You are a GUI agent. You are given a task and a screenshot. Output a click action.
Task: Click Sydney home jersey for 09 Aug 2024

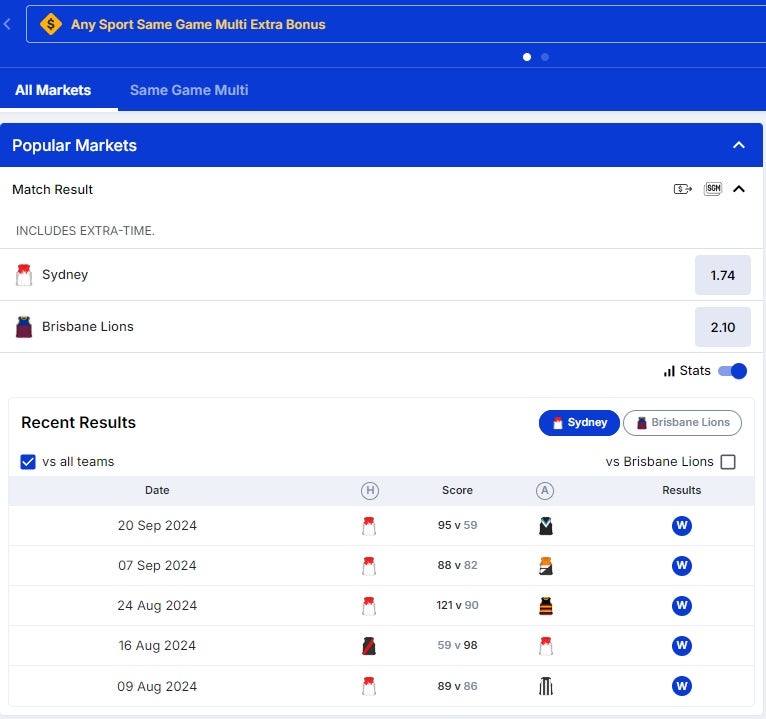tap(369, 686)
